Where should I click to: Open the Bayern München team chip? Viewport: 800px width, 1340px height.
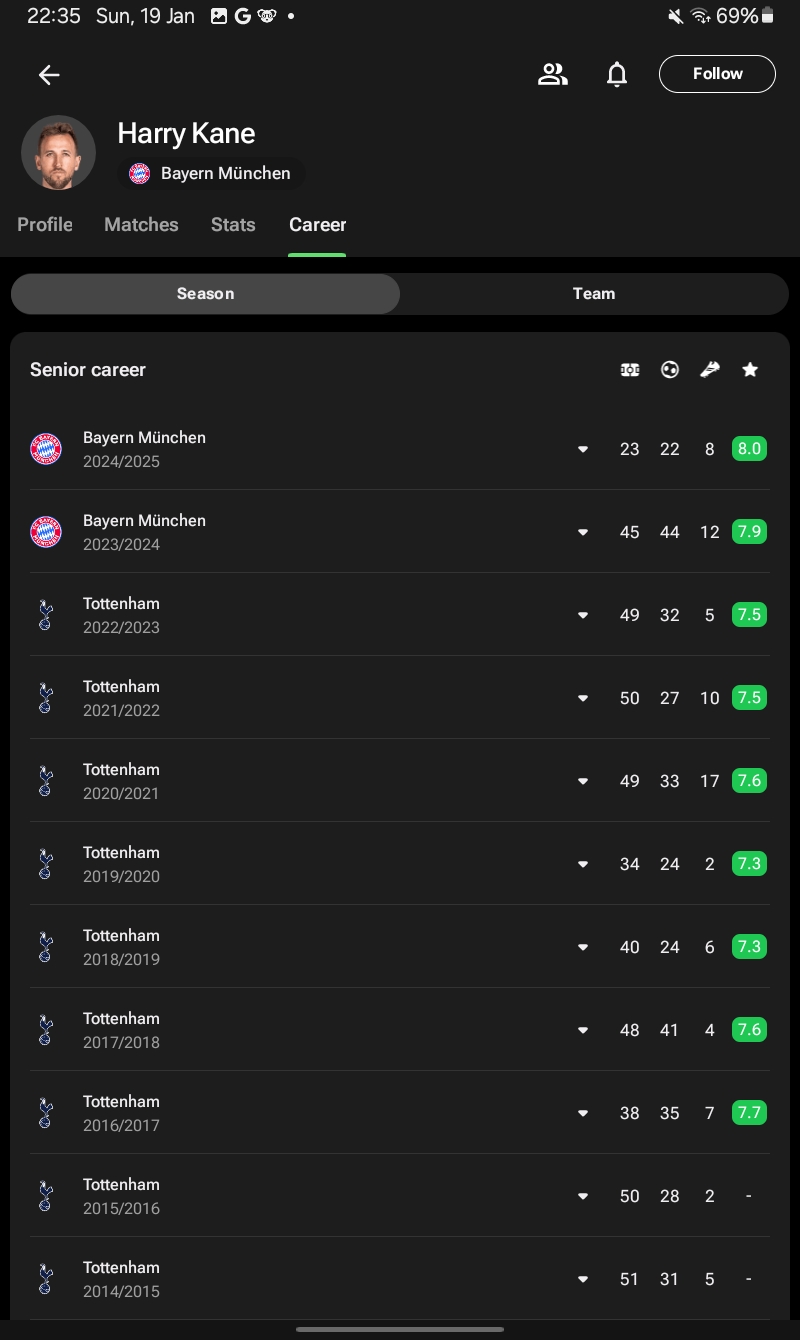click(210, 174)
